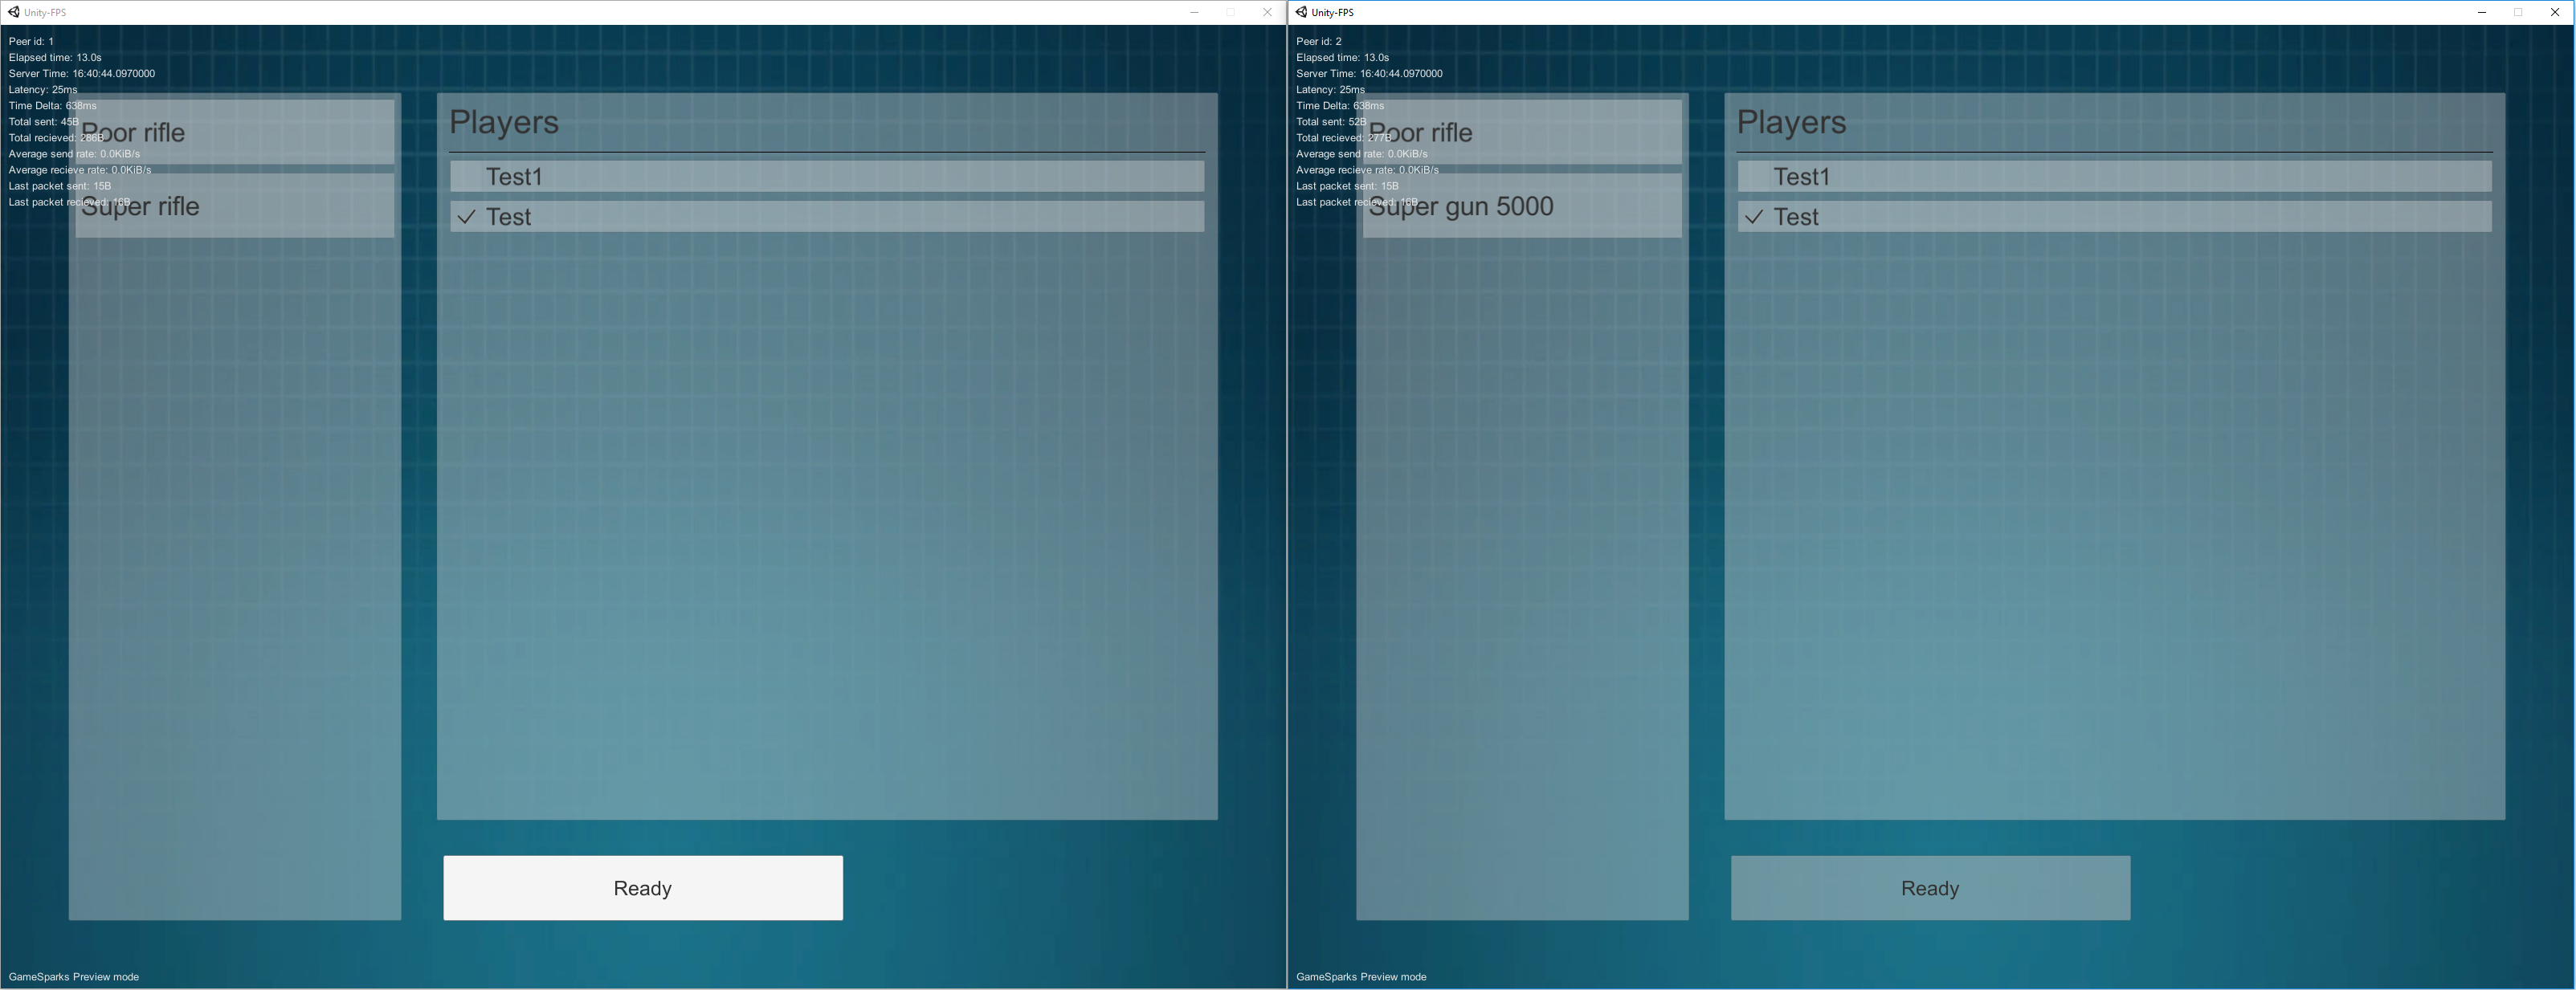Toggle Test's ready checkmark in Peer 1 window
The height and width of the screenshot is (990, 2576).
pyautogui.click(x=466, y=217)
